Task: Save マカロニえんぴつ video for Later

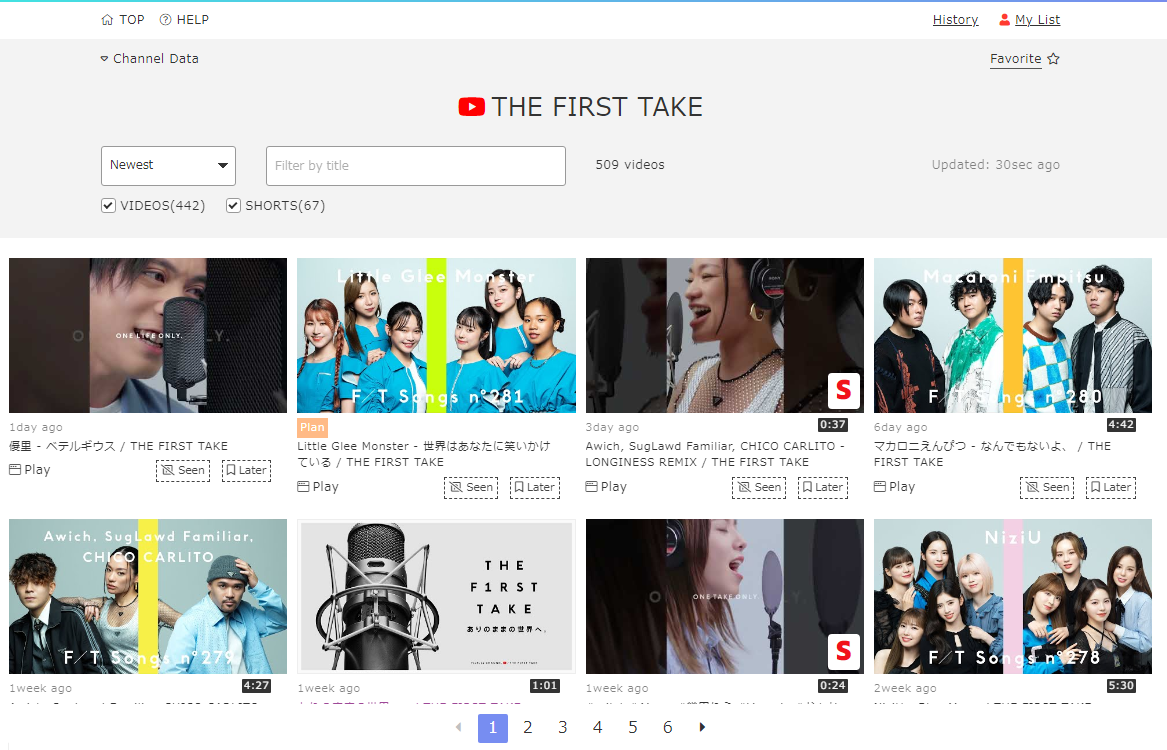Action: (1111, 487)
